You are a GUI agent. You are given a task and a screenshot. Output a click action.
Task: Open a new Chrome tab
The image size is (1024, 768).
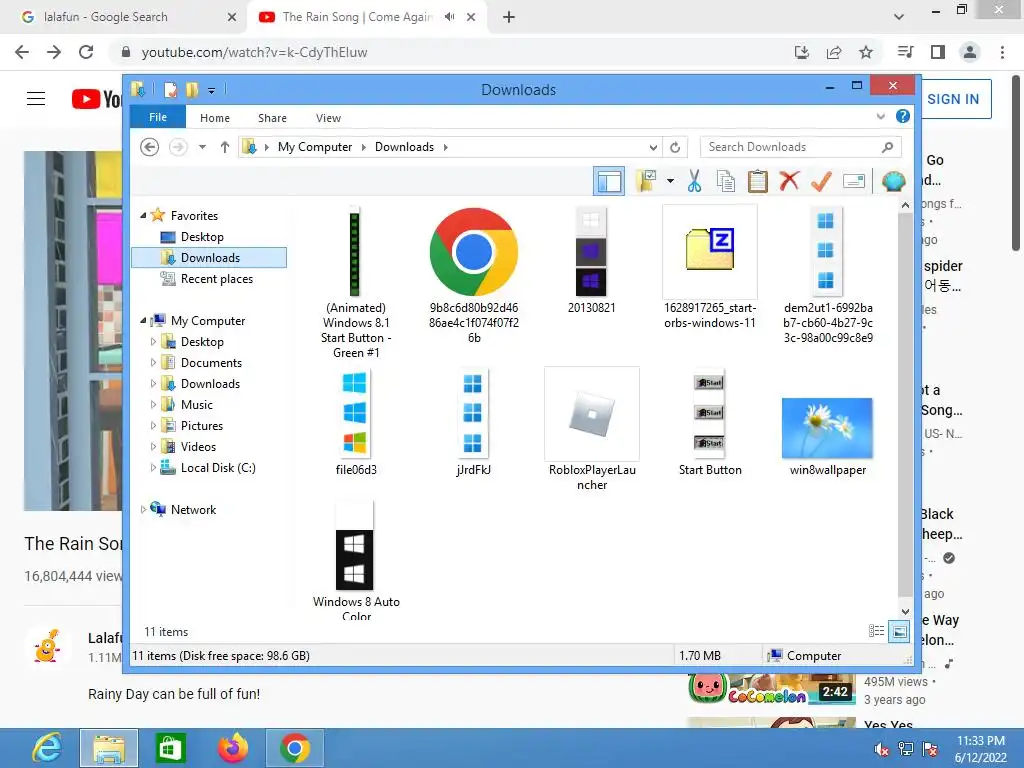coord(509,17)
